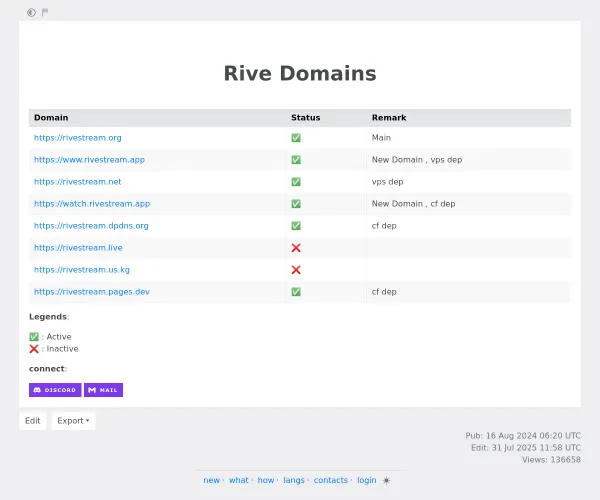Viewport: 600px width, 500px height.
Task: Open the rivestream.org link
Action: 77,138
